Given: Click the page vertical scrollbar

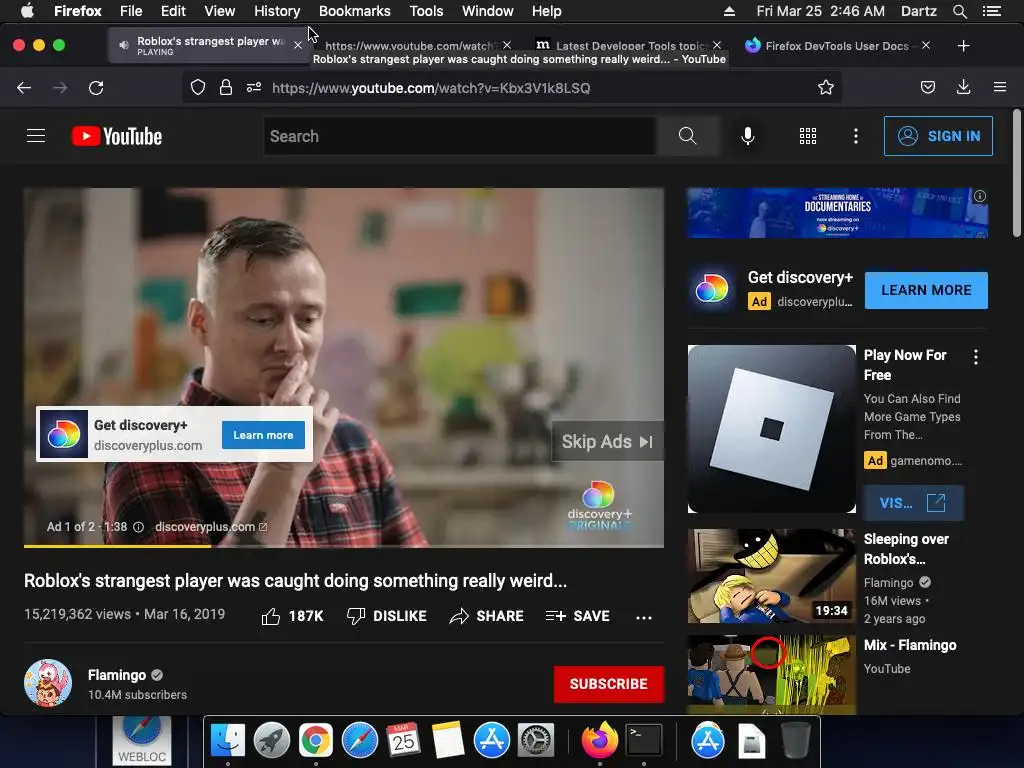Looking at the screenshot, I should pos(1016,173).
